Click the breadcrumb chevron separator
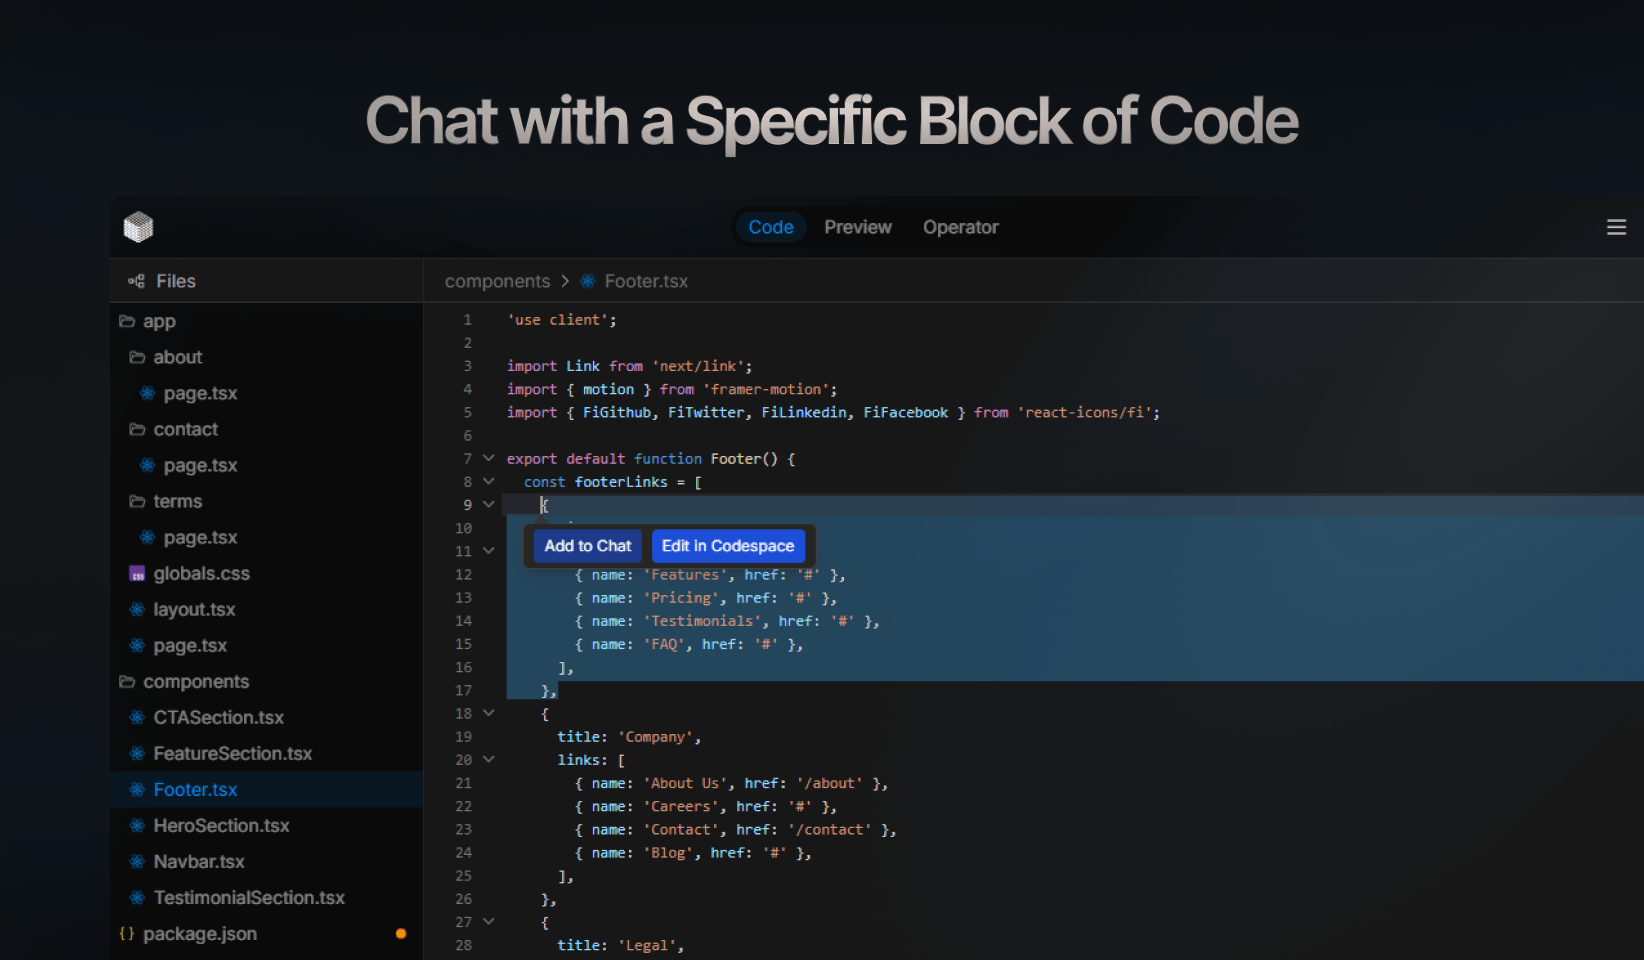This screenshot has width=1644, height=960. (565, 281)
